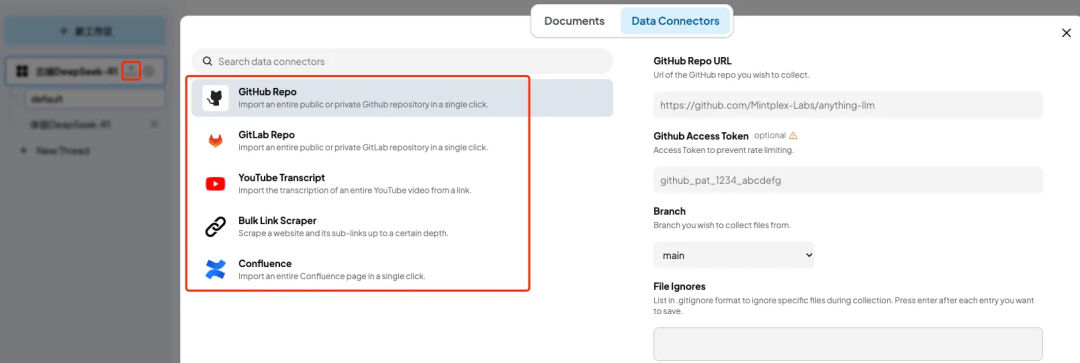Viewport: 1080px width, 363px height.
Task: Click the YouTube Transcript play icon
Action: [x=216, y=184]
